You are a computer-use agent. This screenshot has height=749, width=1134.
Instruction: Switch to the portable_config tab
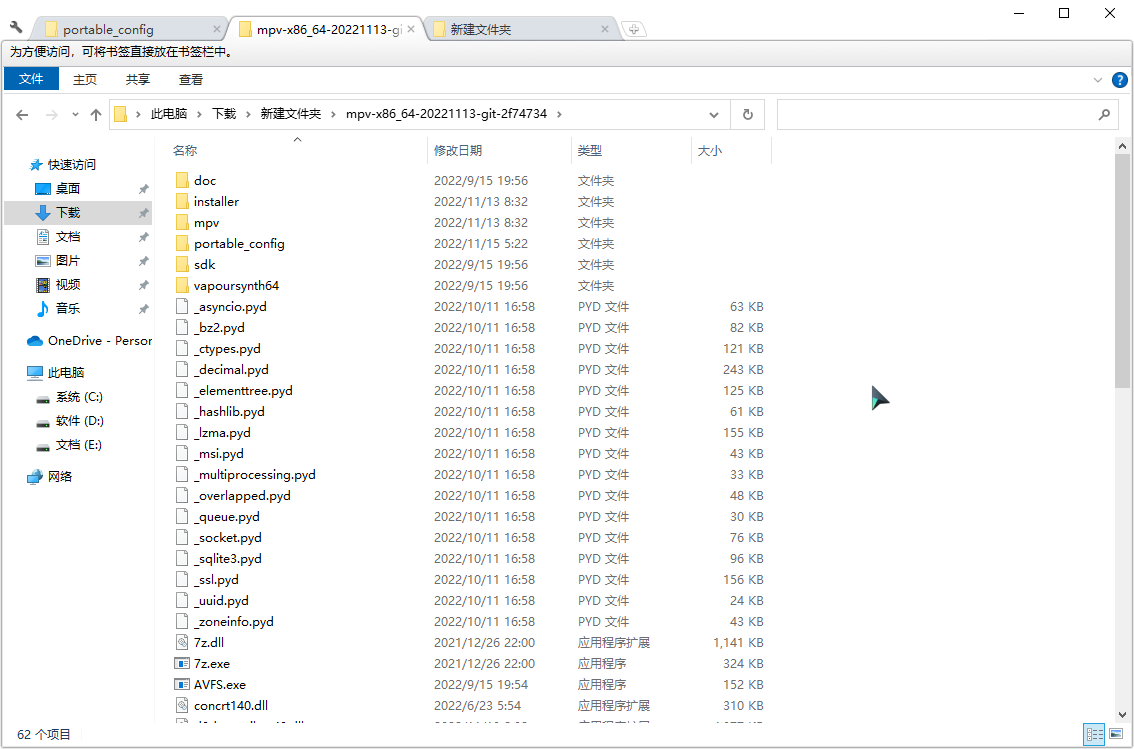[x=130, y=29]
